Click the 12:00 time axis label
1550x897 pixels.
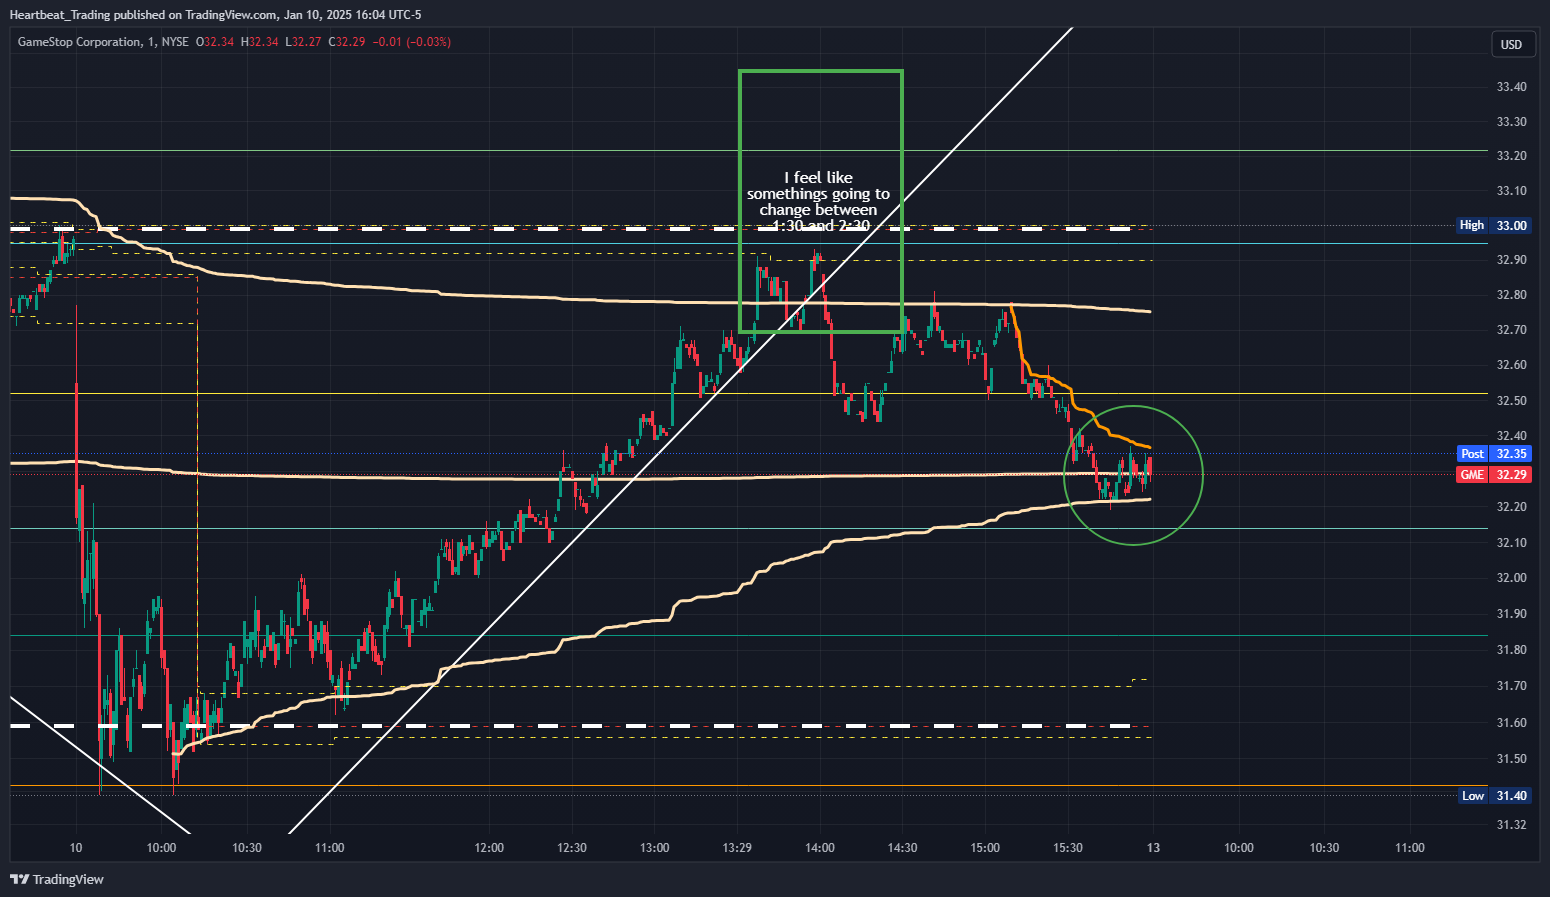489,848
